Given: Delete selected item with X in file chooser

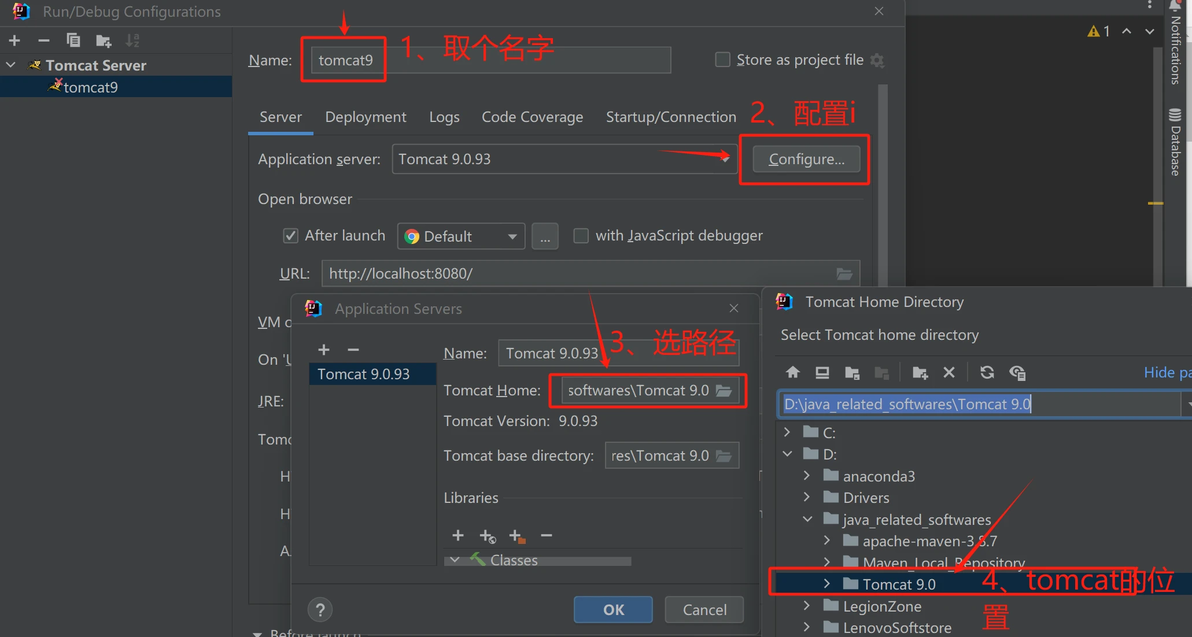Looking at the screenshot, I should pos(949,372).
